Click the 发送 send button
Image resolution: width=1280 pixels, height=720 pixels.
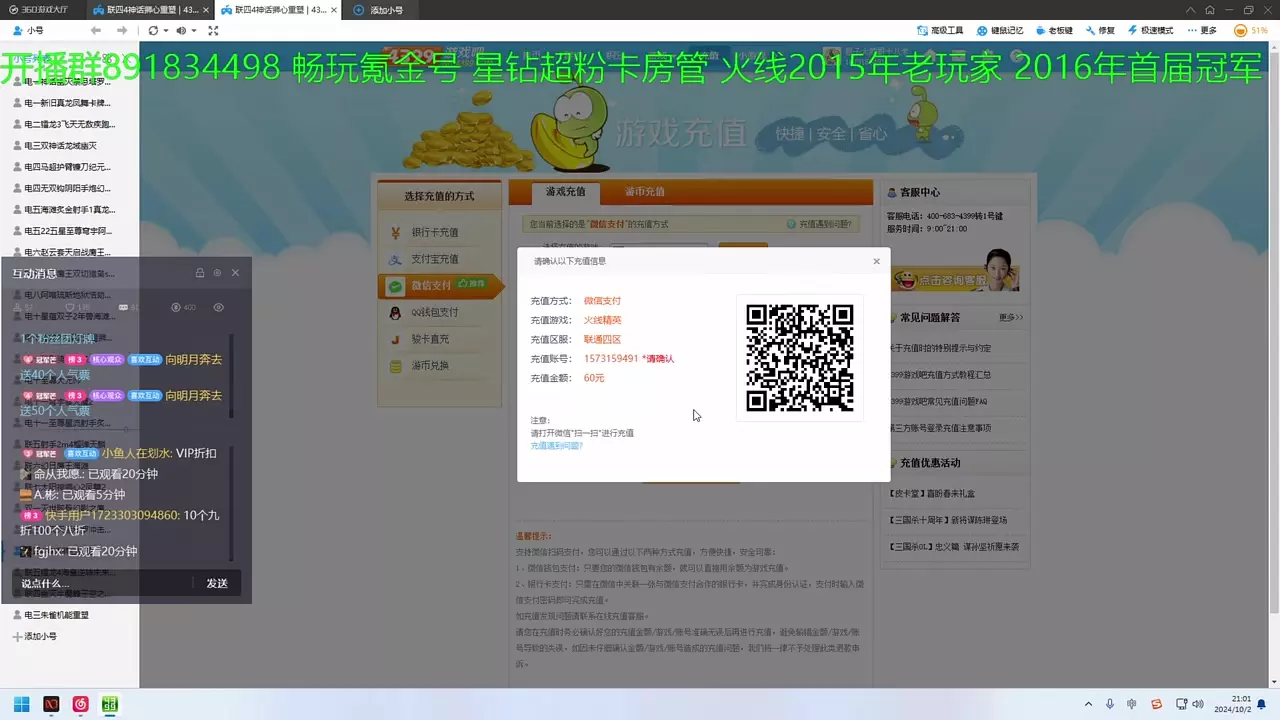point(217,583)
